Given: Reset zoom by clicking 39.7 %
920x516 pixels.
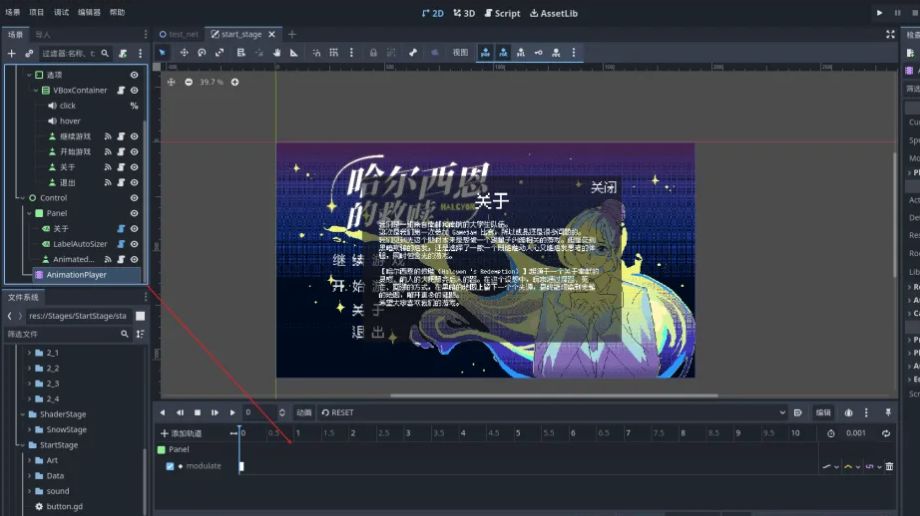Looking at the screenshot, I should (211, 82).
